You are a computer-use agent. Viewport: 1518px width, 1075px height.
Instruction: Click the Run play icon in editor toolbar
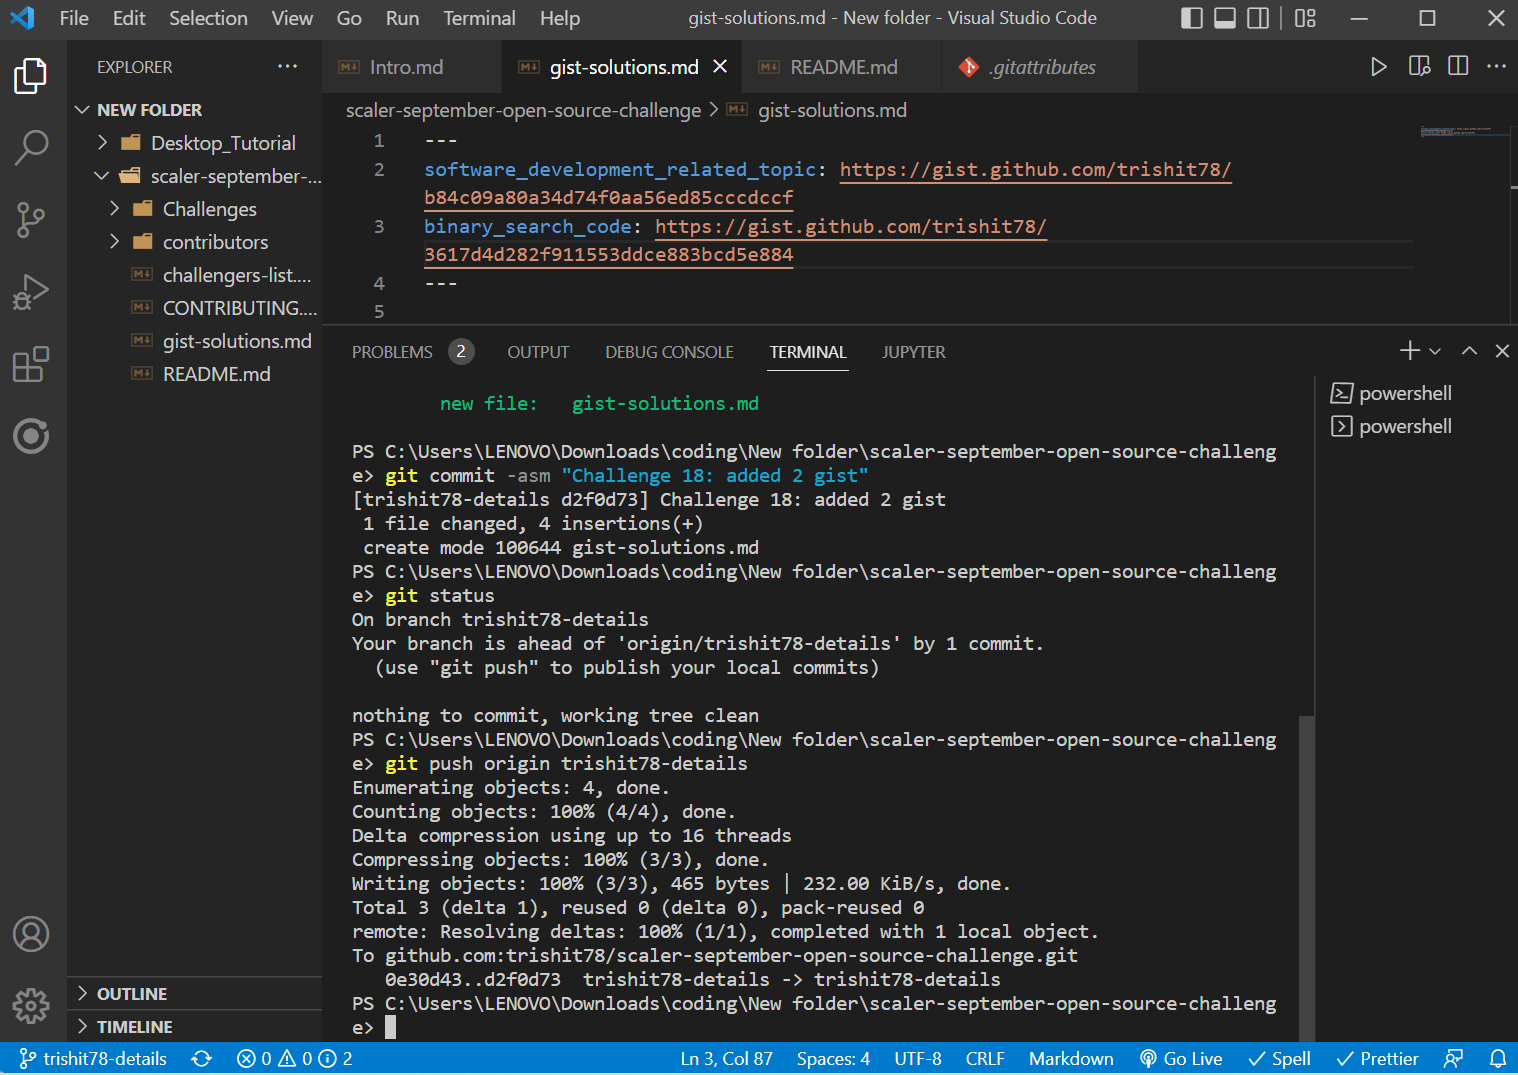pyautogui.click(x=1378, y=67)
